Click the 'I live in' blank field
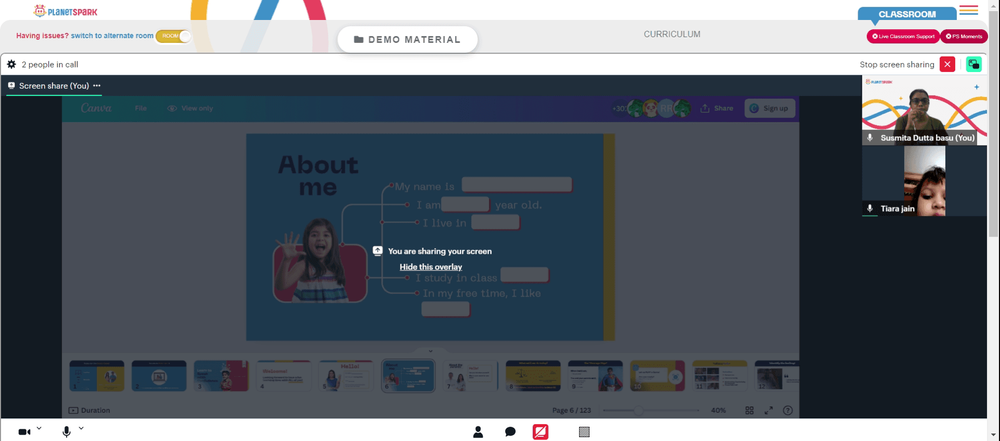This screenshot has width=1000, height=441. point(496,222)
